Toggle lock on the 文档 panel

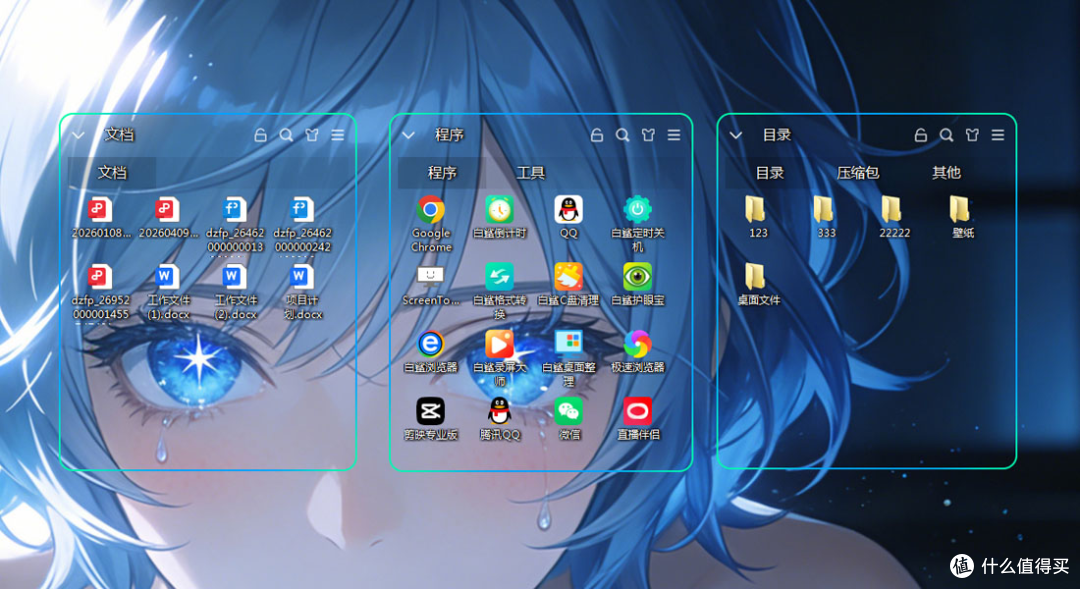click(x=260, y=135)
